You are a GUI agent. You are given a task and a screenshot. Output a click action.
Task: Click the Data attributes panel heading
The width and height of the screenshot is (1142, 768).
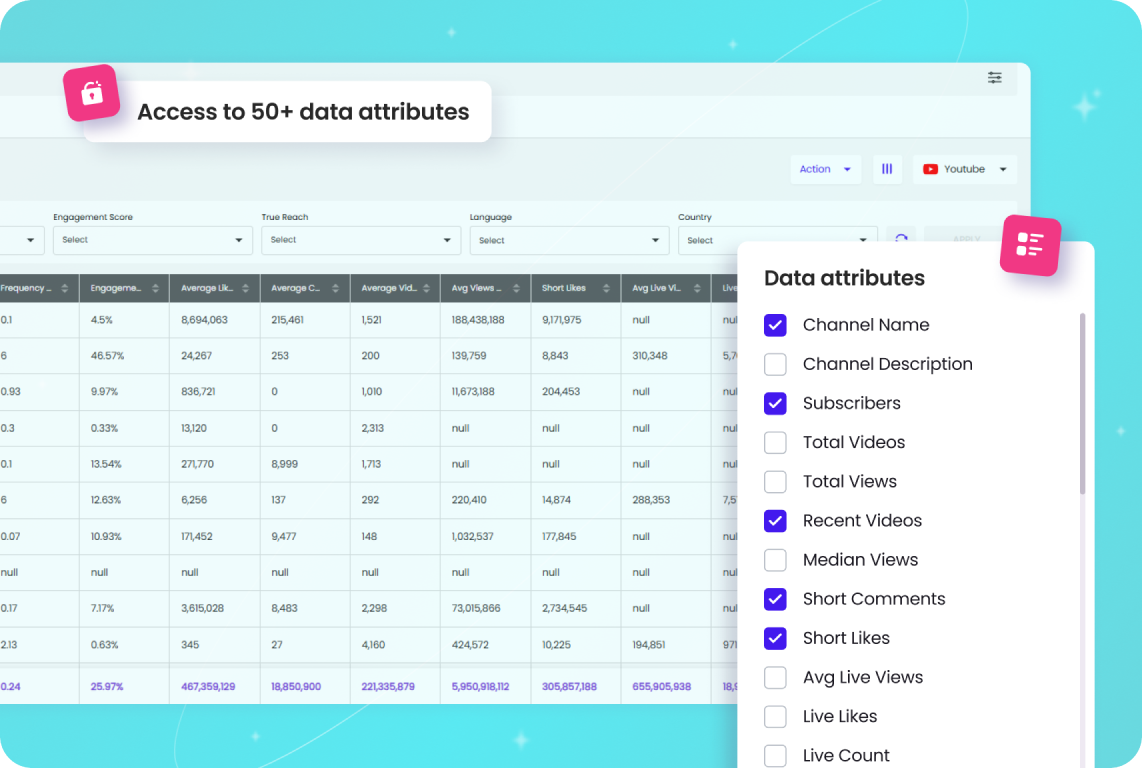coord(844,278)
